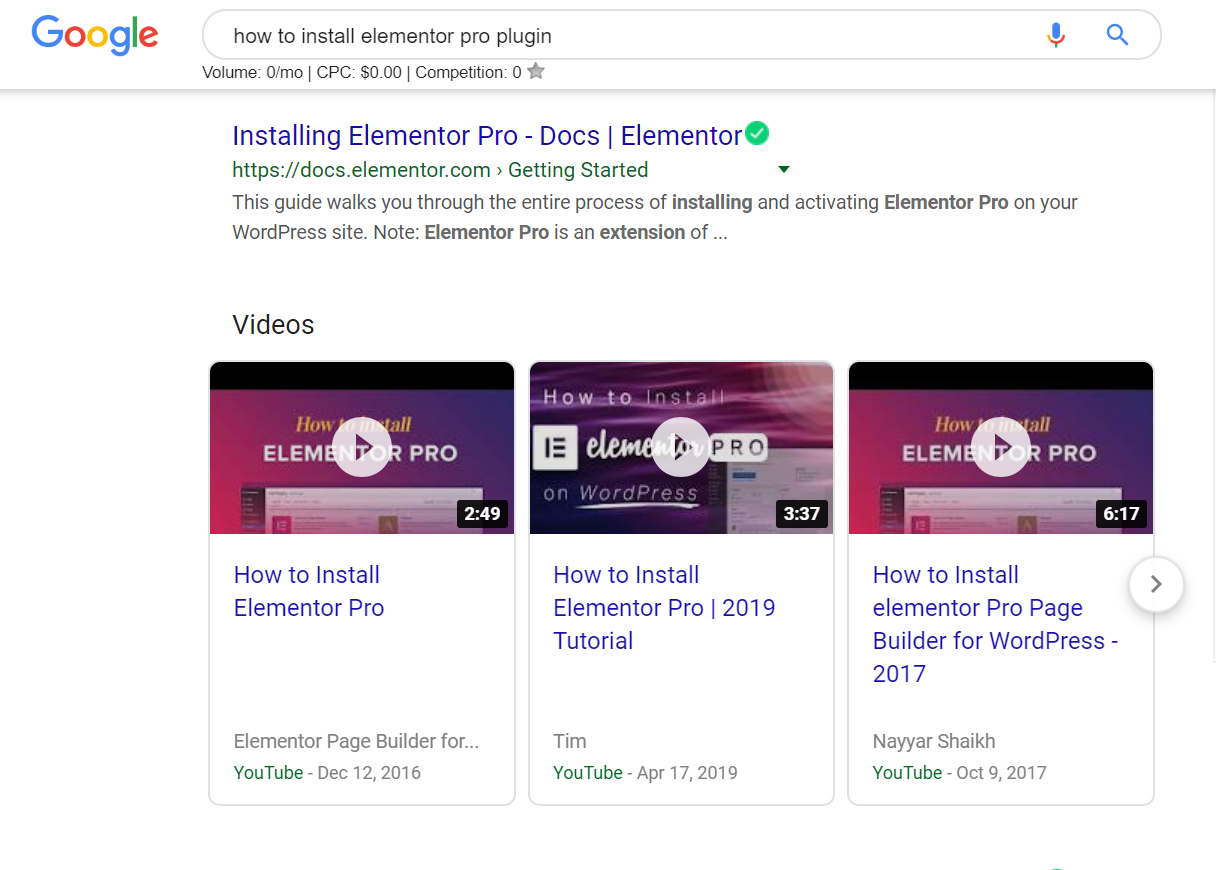Start voice search with the microphone icon
This screenshot has height=870, width=1216.
(x=1056, y=36)
